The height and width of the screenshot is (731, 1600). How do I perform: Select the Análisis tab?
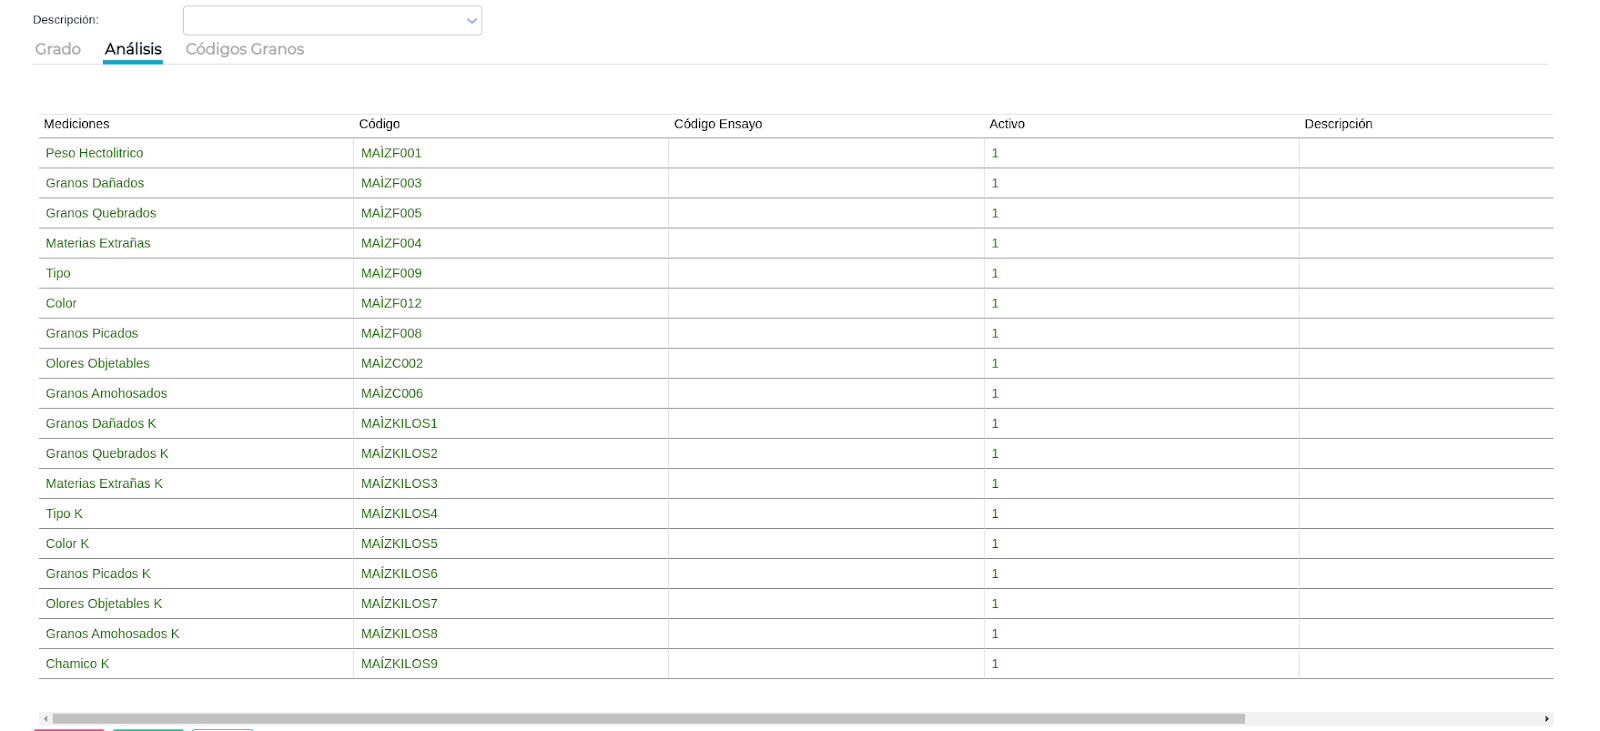pyautogui.click(x=133, y=49)
